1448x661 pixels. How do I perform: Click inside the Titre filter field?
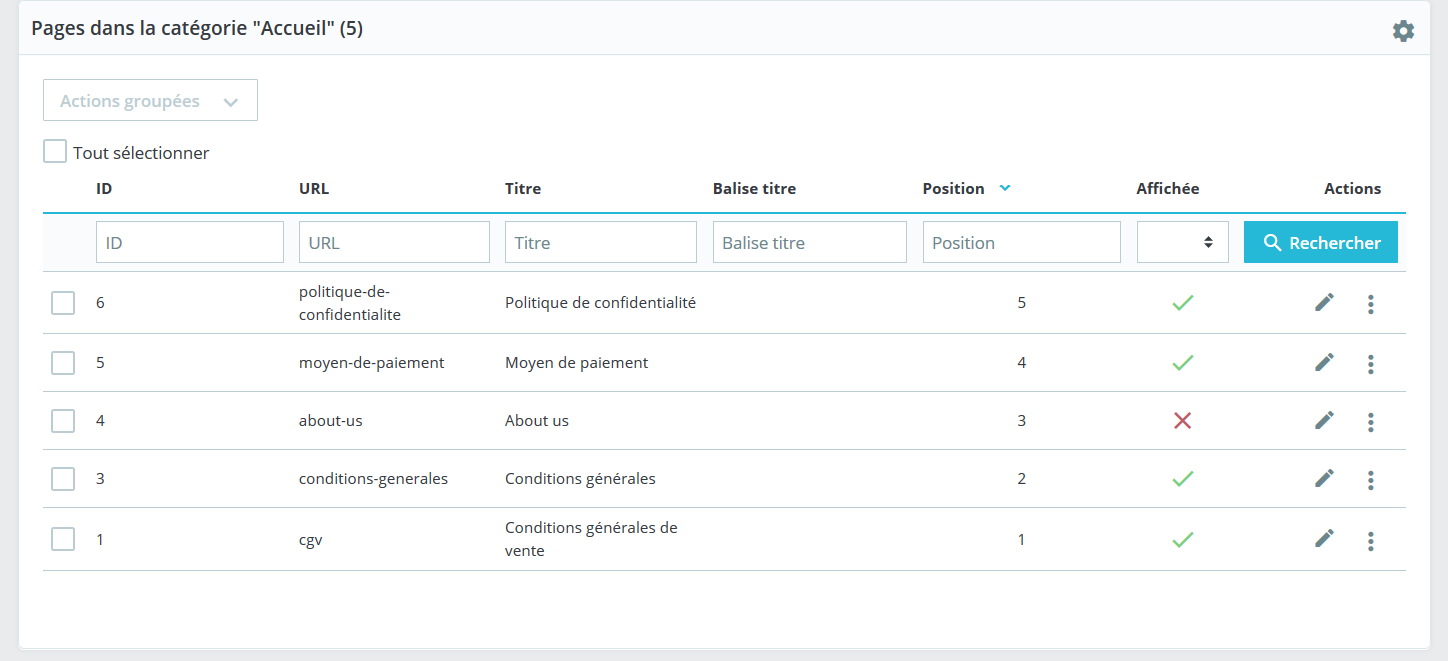[x=600, y=242]
